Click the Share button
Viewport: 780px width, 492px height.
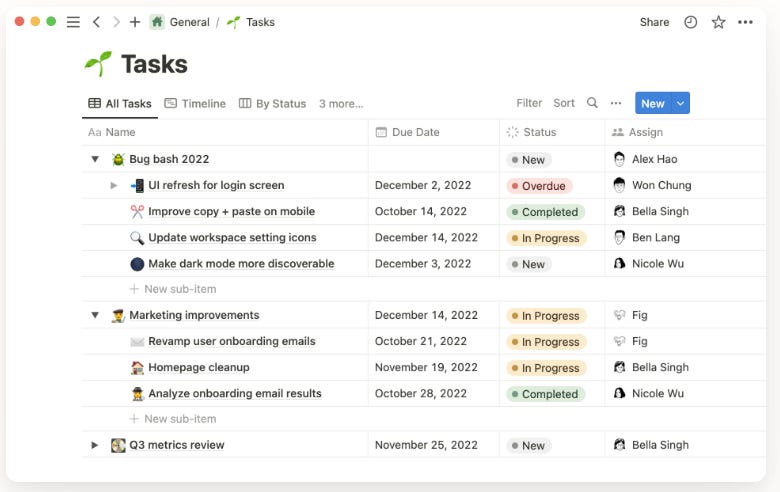point(654,22)
